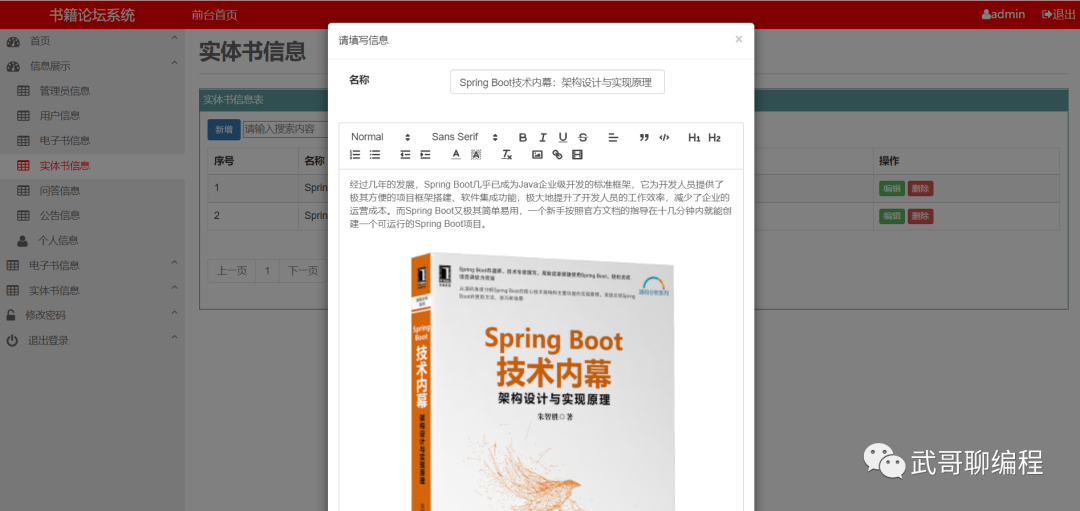Insert a blockquote with the quote icon

[x=644, y=137]
